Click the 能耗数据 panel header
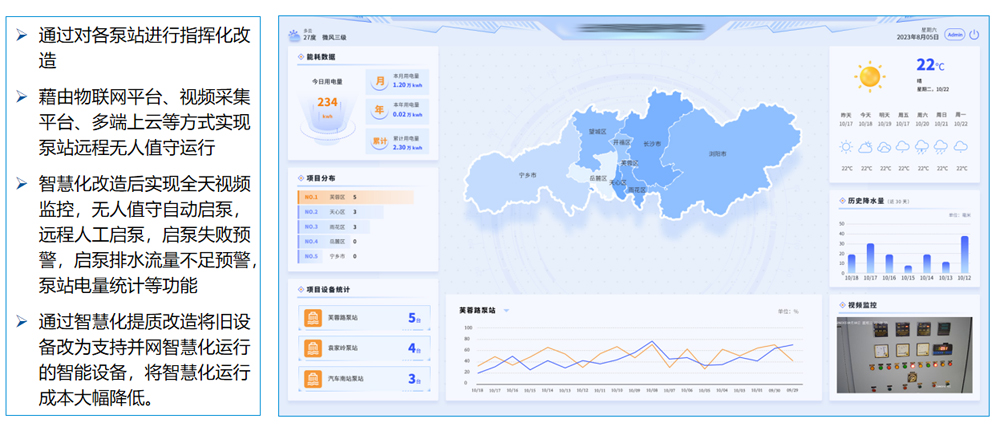 tap(321, 57)
